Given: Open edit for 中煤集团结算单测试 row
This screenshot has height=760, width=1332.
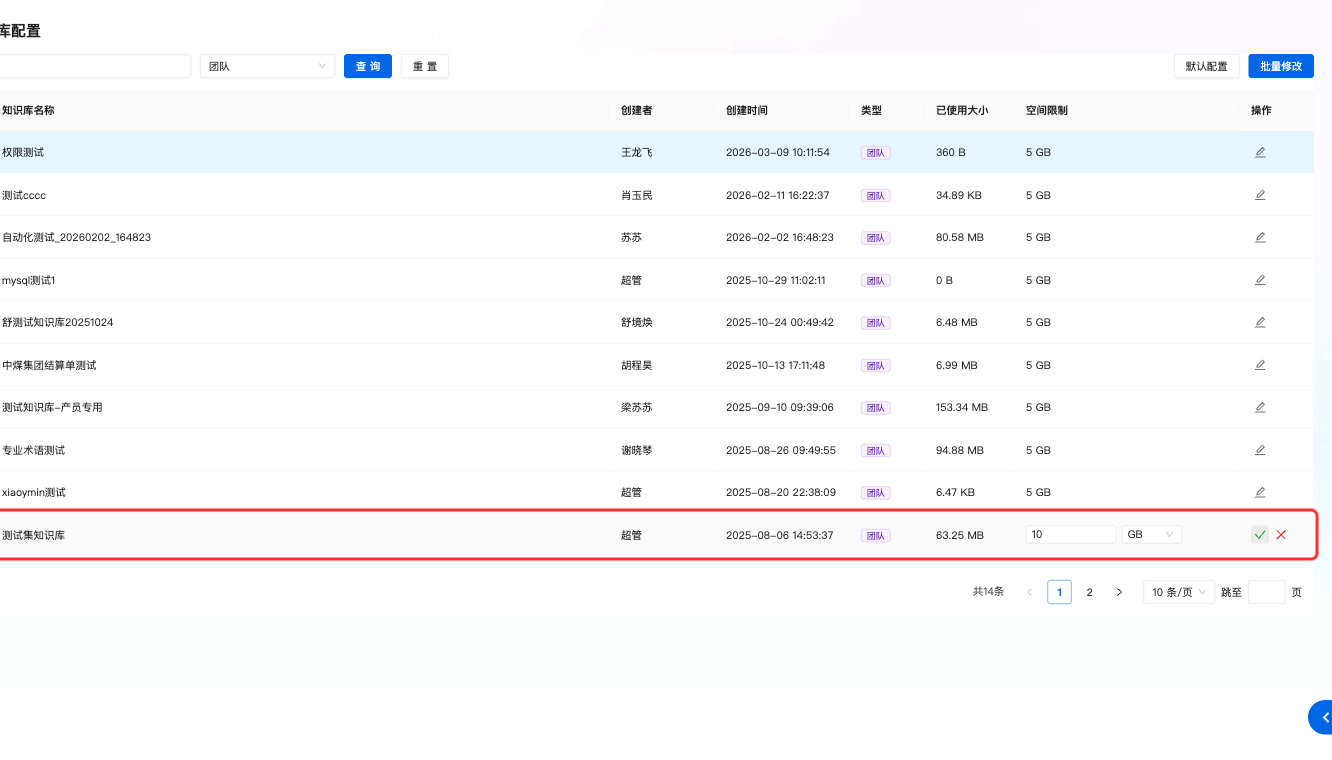Looking at the screenshot, I should [1260, 365].
